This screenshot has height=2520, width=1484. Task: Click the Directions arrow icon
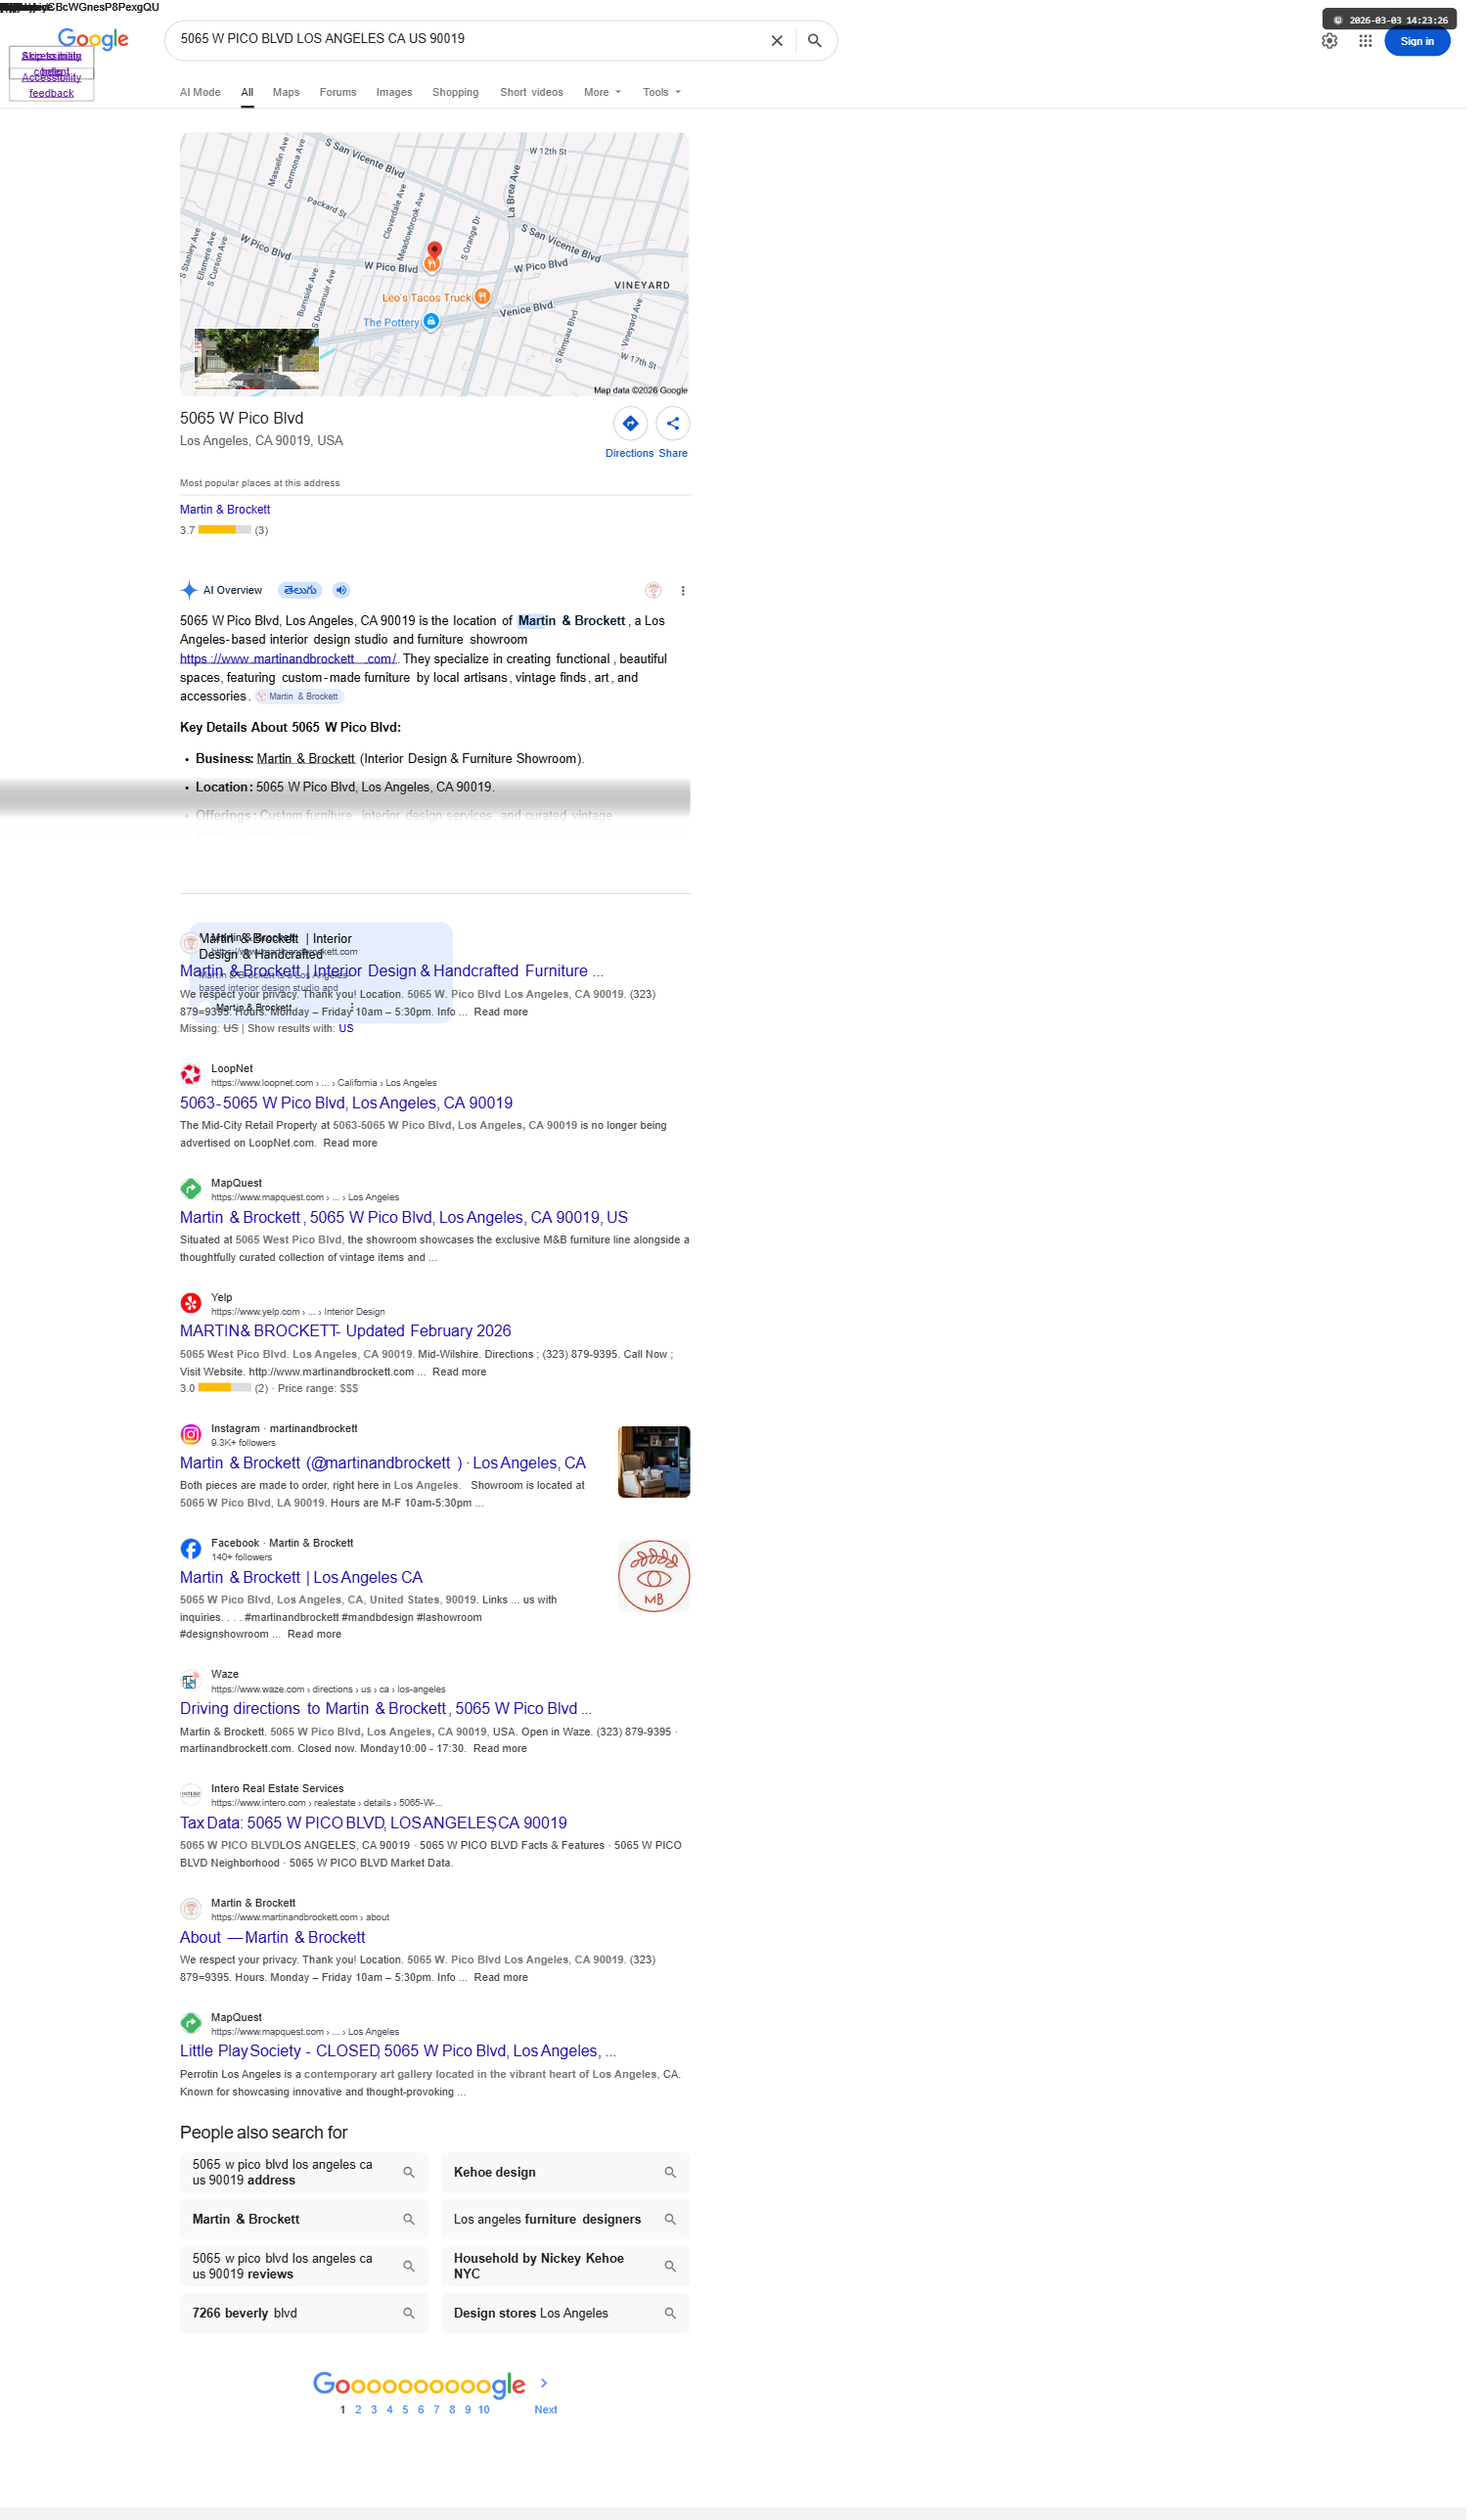coord(637,428)
